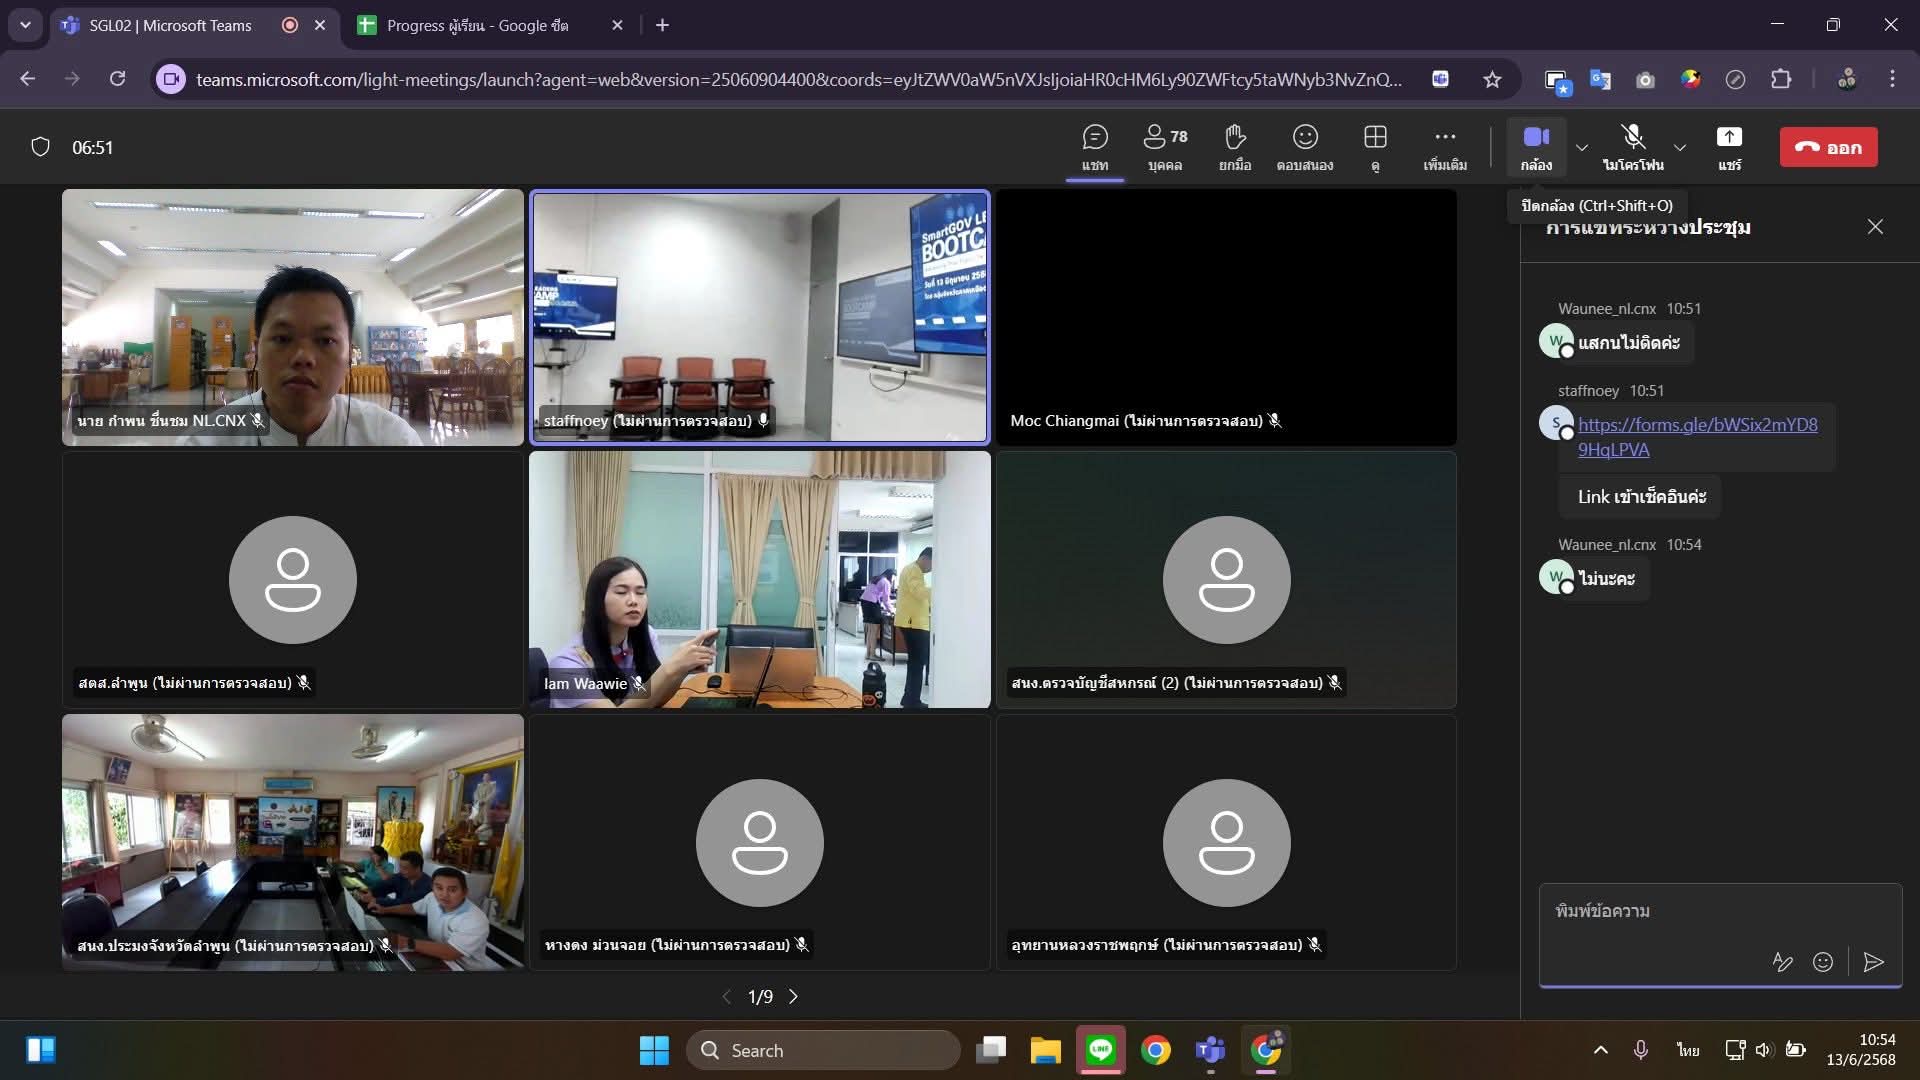
Task: Expand microphone options dropdown arrow
Action: pos(1680,148)
